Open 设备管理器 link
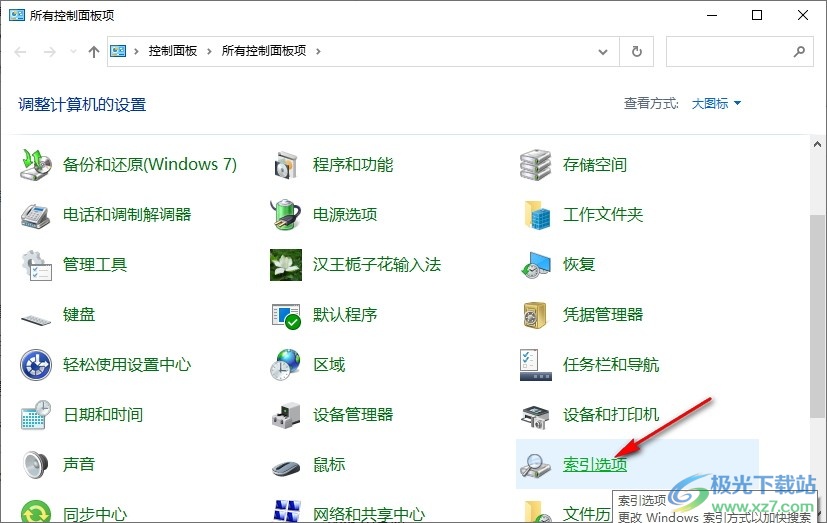 (x=353, y=414)
